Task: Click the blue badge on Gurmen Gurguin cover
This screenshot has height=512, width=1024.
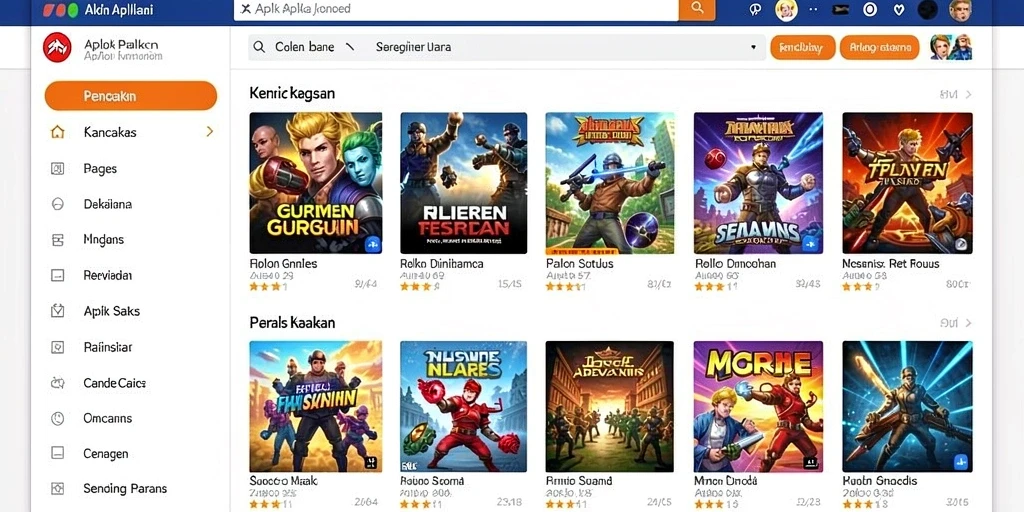Action: (x=373, y=244)
